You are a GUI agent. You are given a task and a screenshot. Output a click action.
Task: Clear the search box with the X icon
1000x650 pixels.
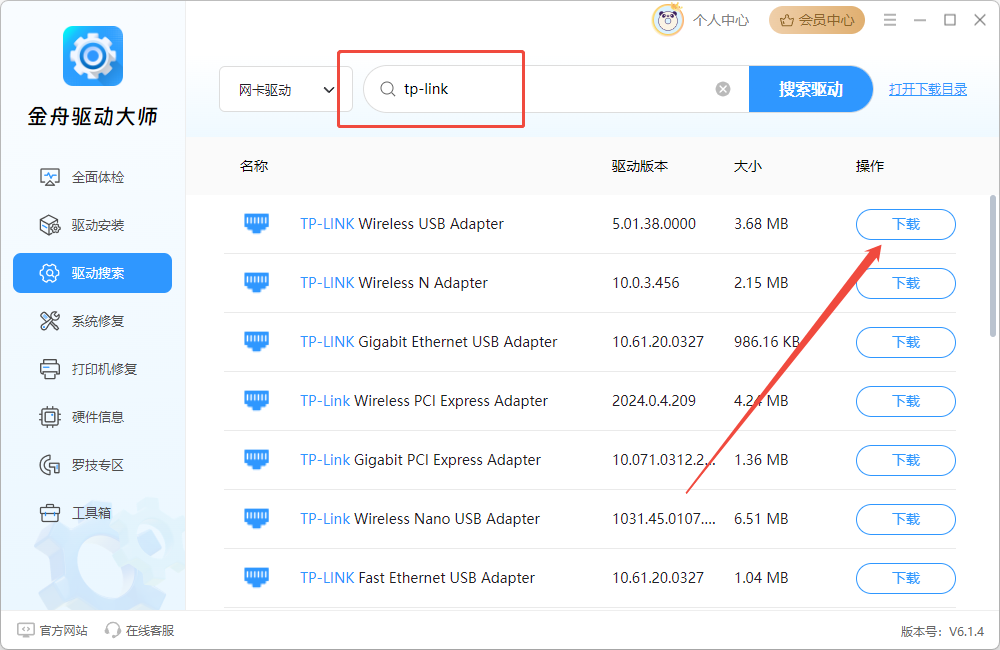coord(723,89)
